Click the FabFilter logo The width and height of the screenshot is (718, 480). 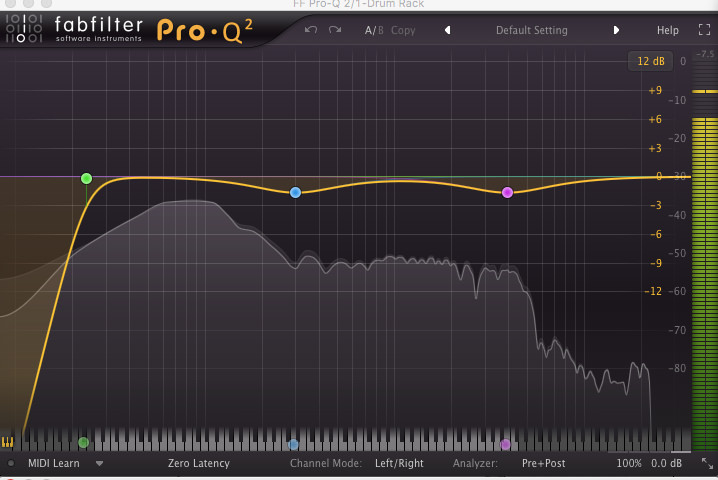coord(75,29)
